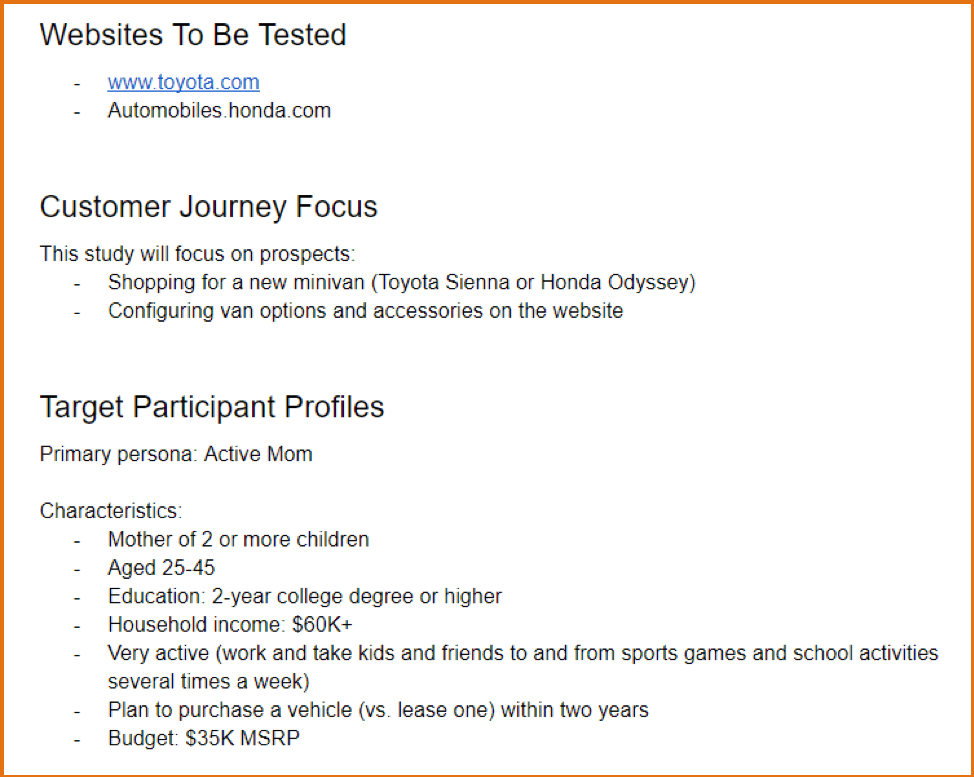The height and width of the screenshot is (777, 974).
Task: Click the 'Primary persona: Active Mom' line
Action: [x=176, y=454]
